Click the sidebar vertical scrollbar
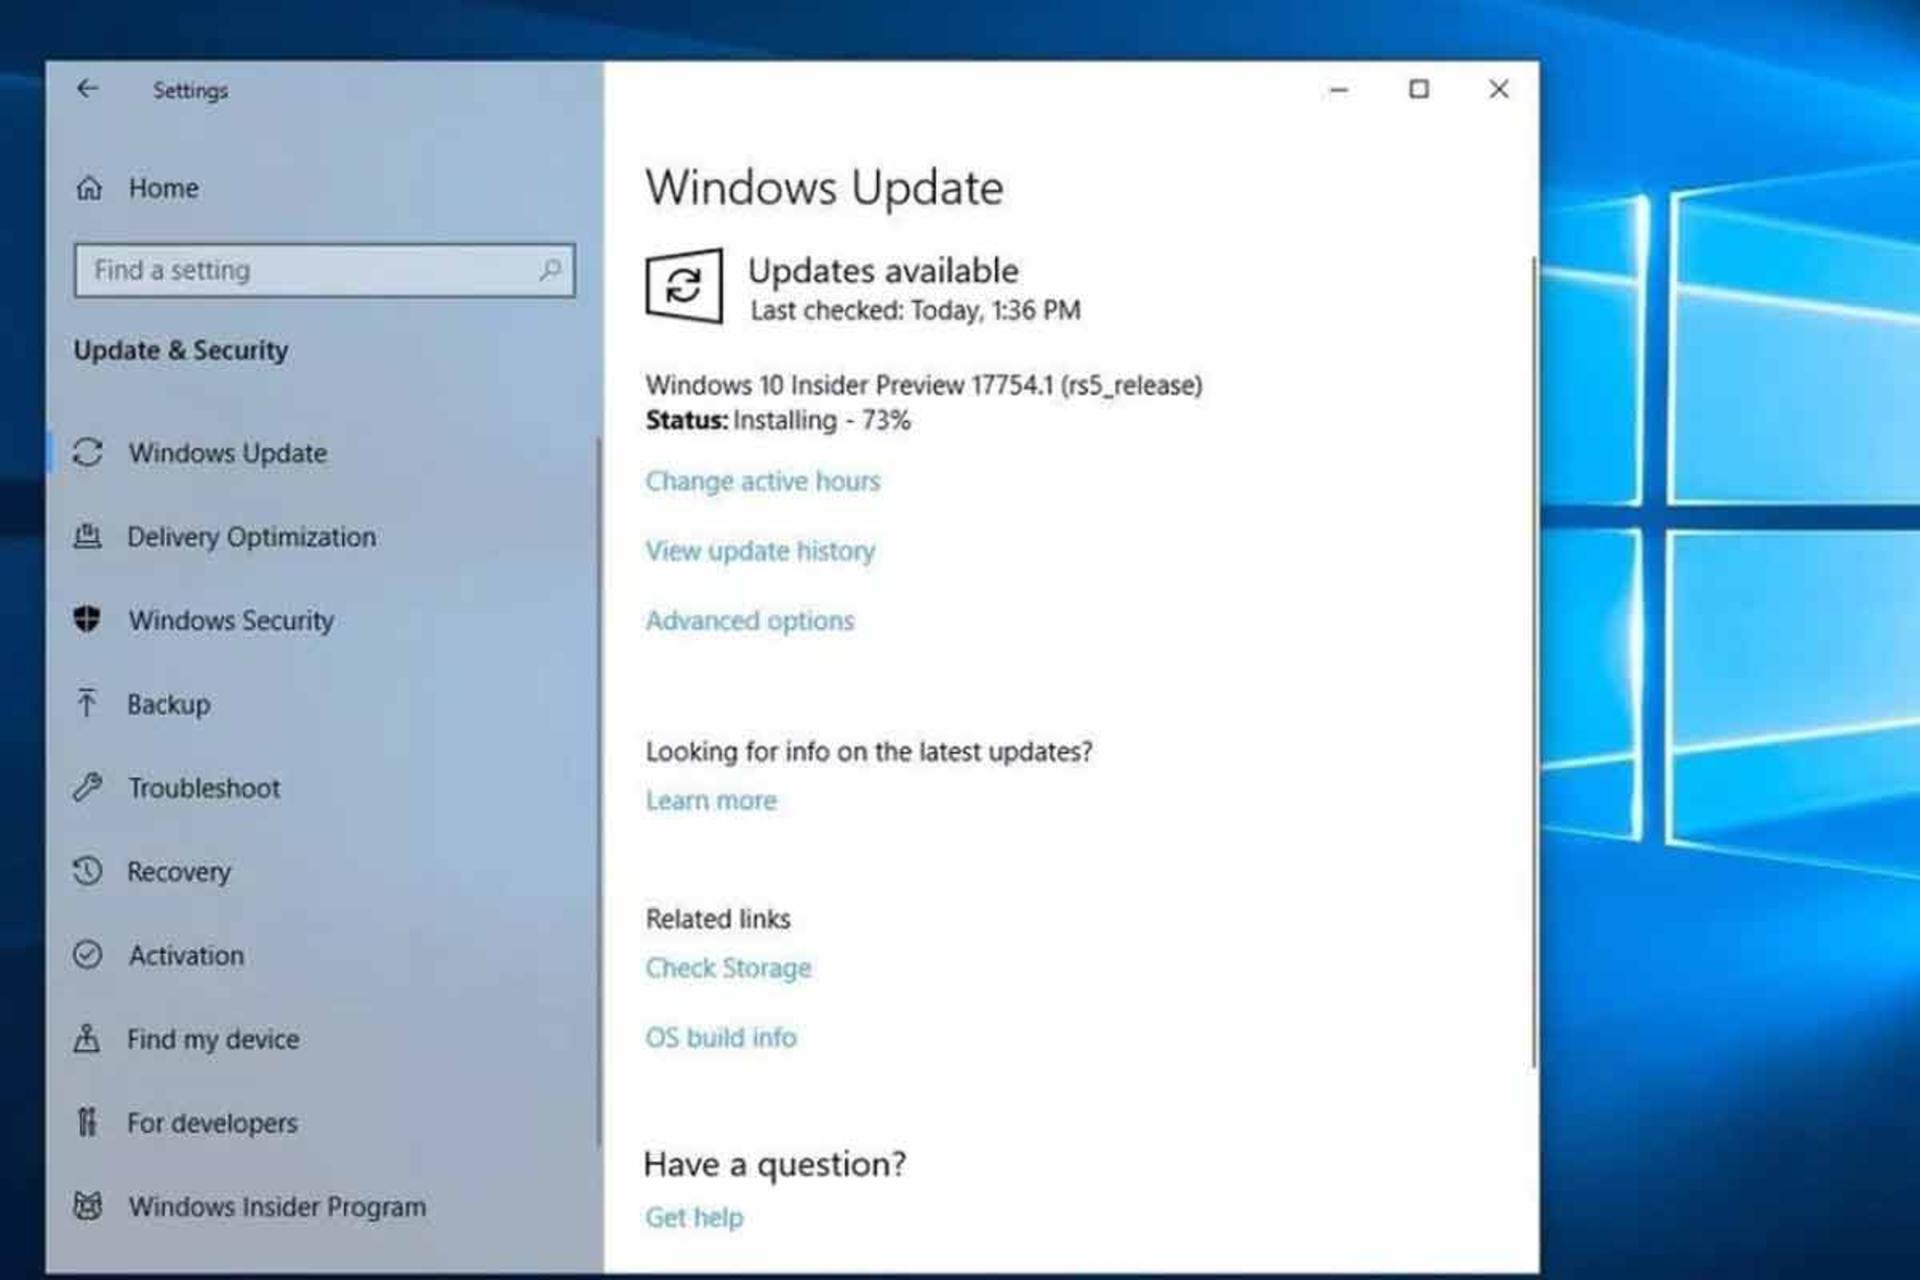This screenshot has width=1920, height=1280. (599, 792)
